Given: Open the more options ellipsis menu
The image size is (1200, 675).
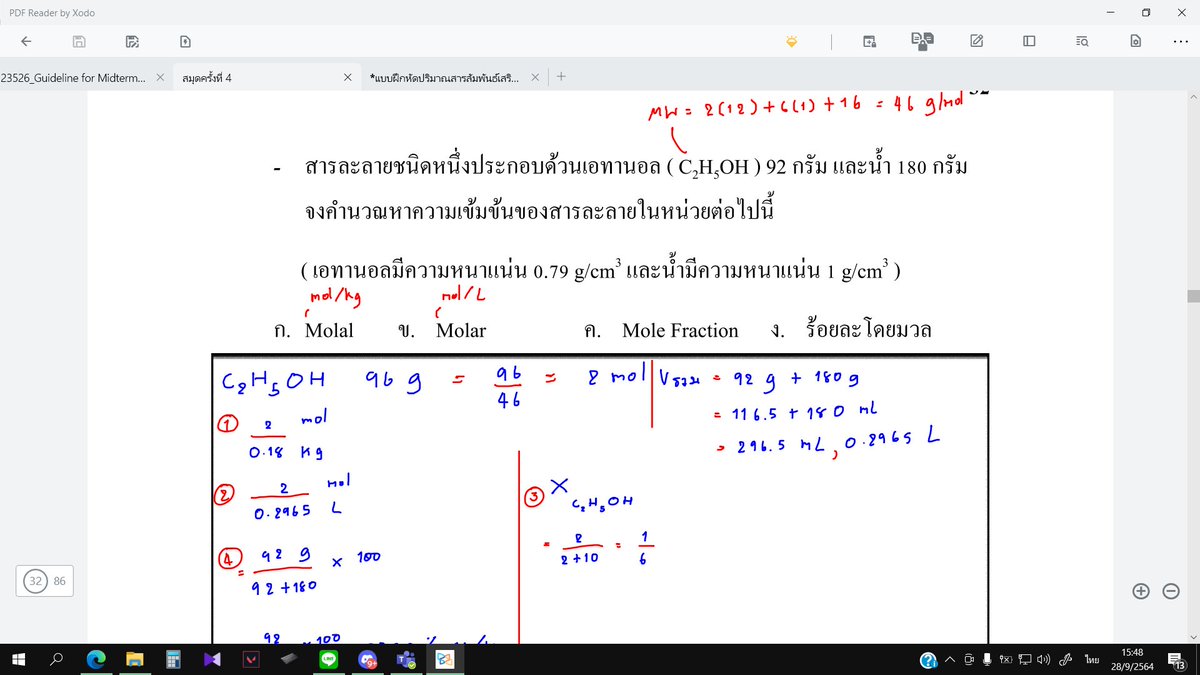Looking at the screenshot, I should coord(1181,41).
